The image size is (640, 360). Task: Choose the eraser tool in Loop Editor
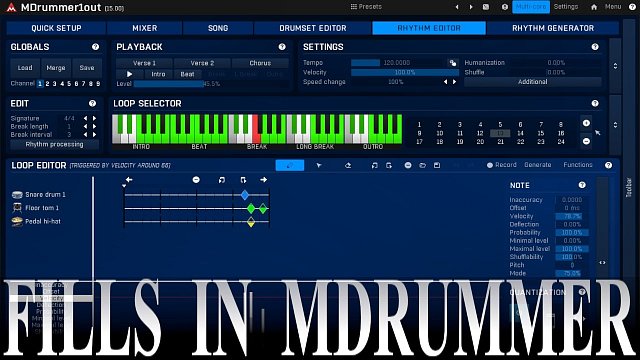348,165
